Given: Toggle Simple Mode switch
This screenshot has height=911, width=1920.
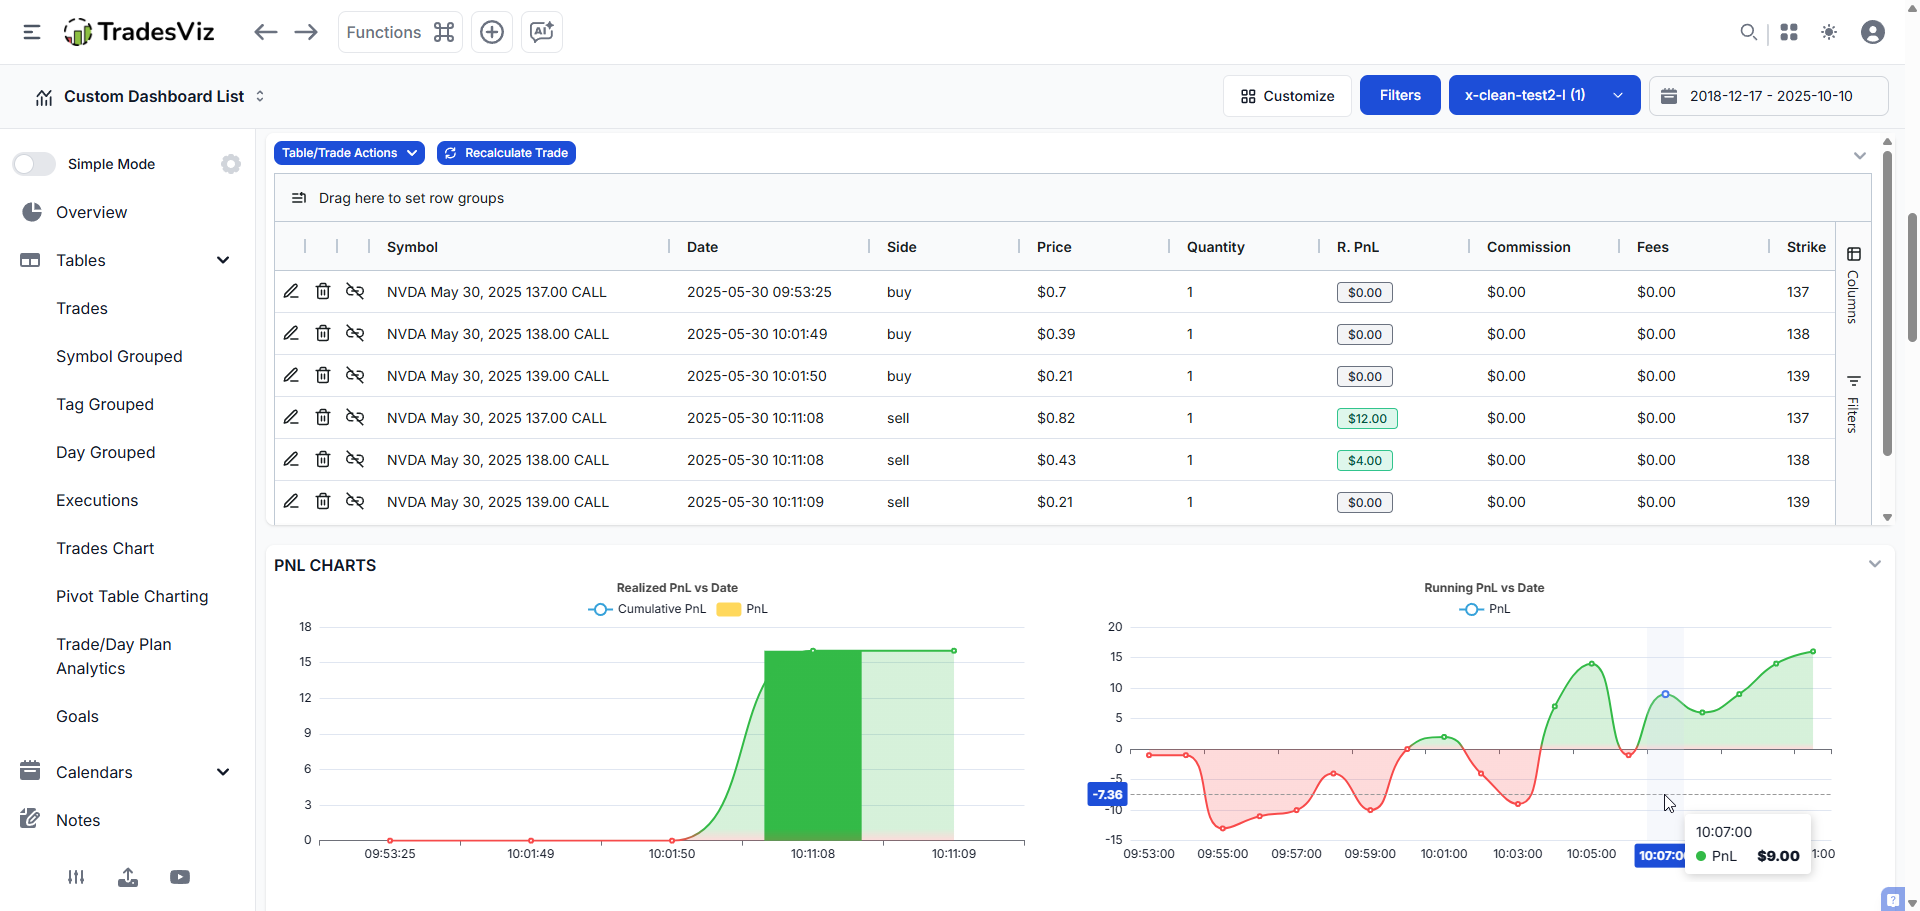Looking at the screenshot, I should point(35,164).
